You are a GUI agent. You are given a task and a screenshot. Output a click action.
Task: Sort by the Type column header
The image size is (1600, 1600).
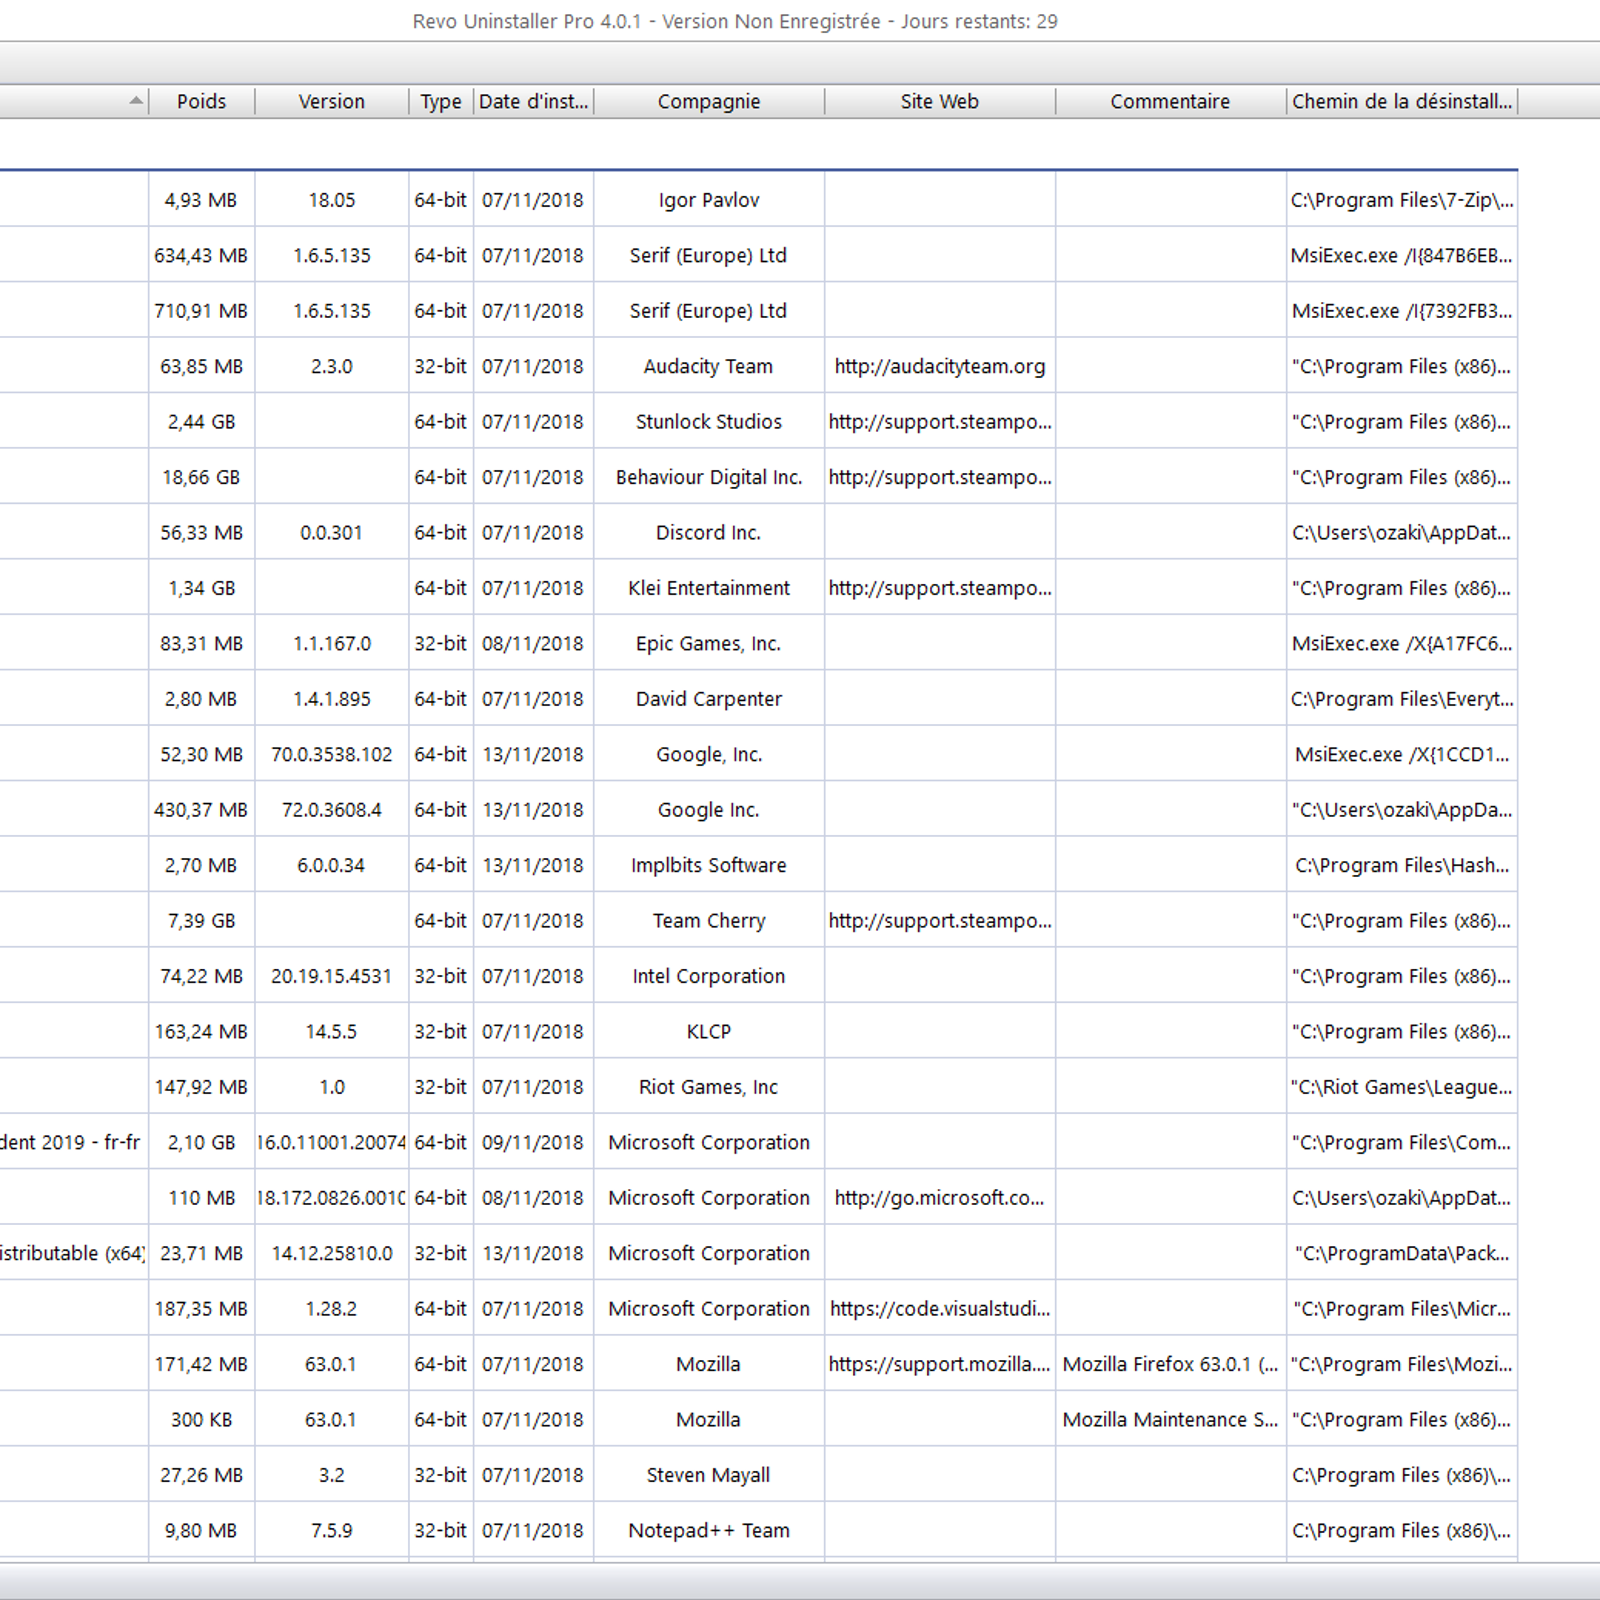[441, 101]
